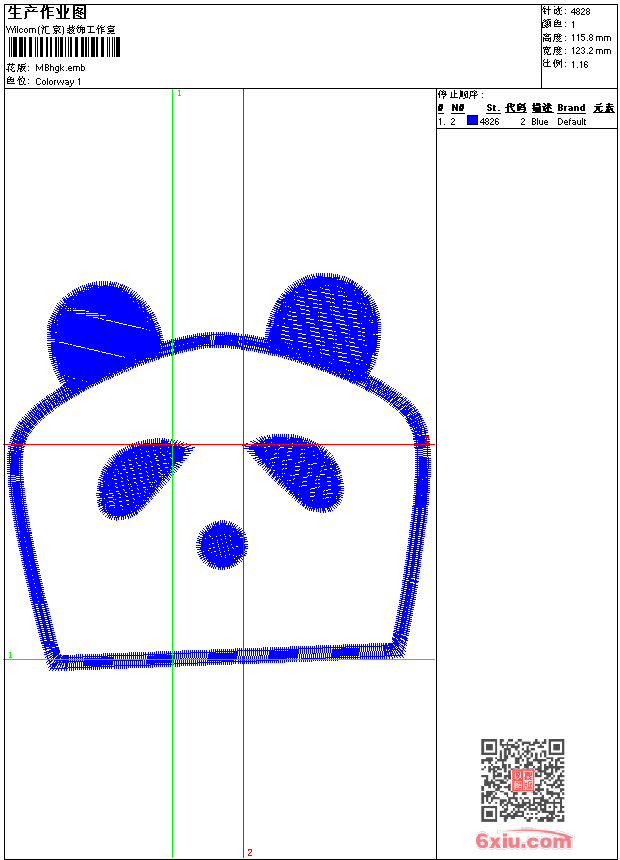Click the panda's round nose

point(222,545)
